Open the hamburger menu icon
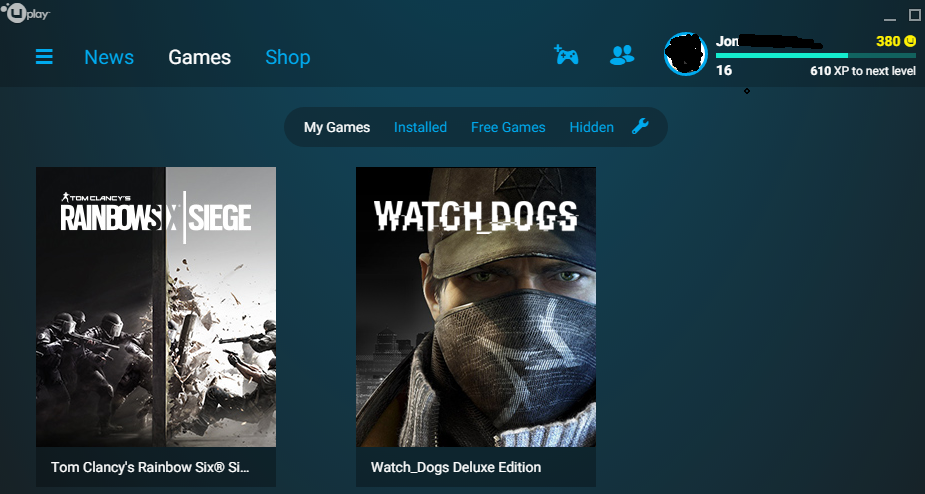Screen dimensions: 925x494 44,57
